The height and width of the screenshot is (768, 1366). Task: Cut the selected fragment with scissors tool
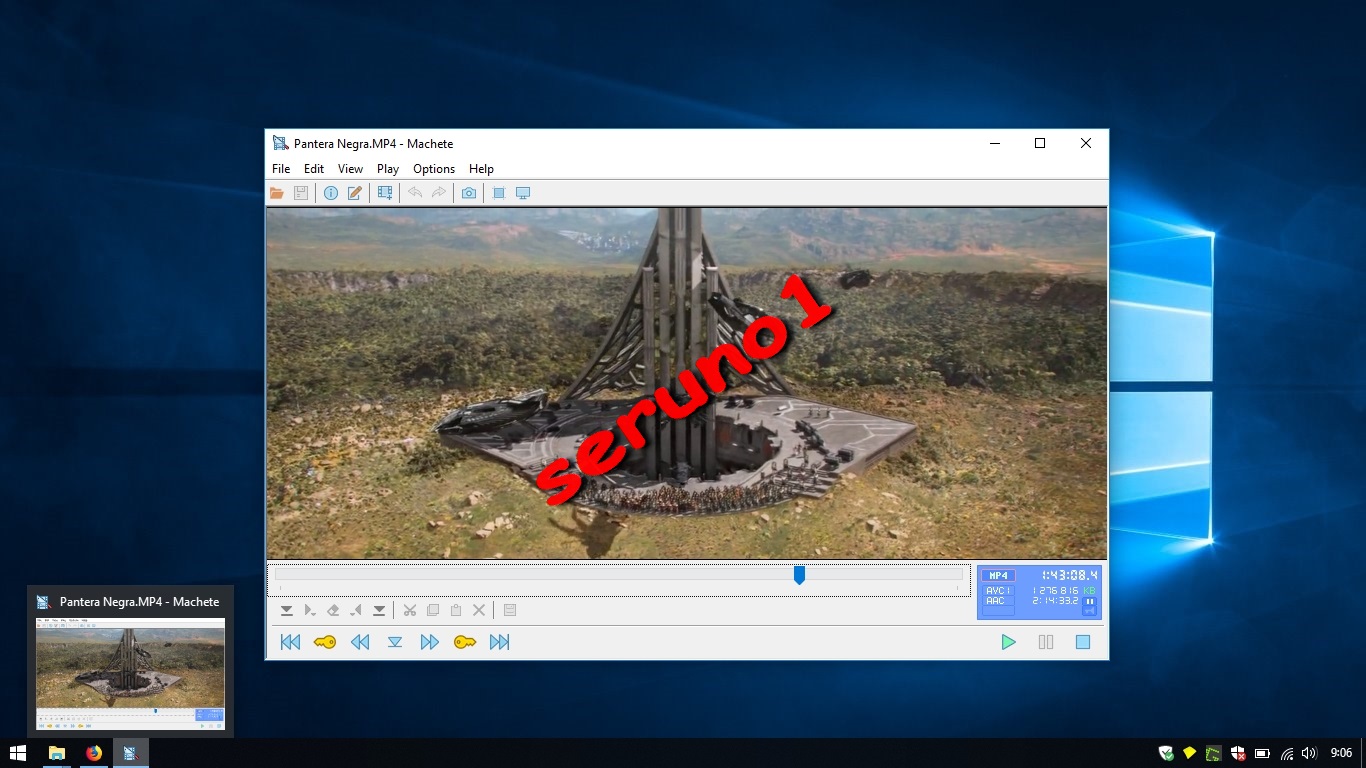[x=410, y=609]
